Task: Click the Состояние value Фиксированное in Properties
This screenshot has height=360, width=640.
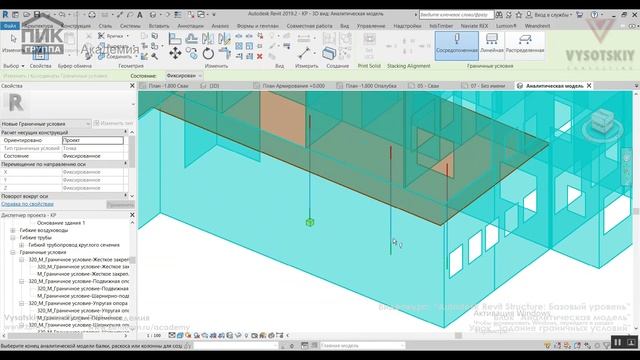Action: tap(93, 156)
